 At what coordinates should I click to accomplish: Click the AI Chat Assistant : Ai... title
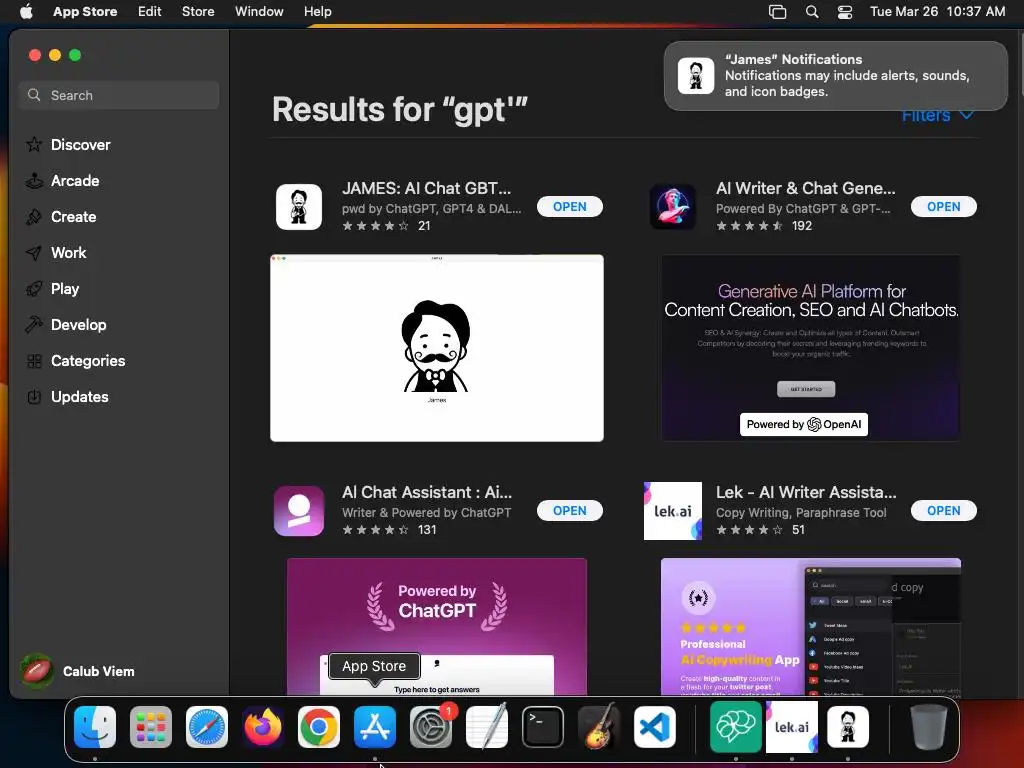[427, 492]
